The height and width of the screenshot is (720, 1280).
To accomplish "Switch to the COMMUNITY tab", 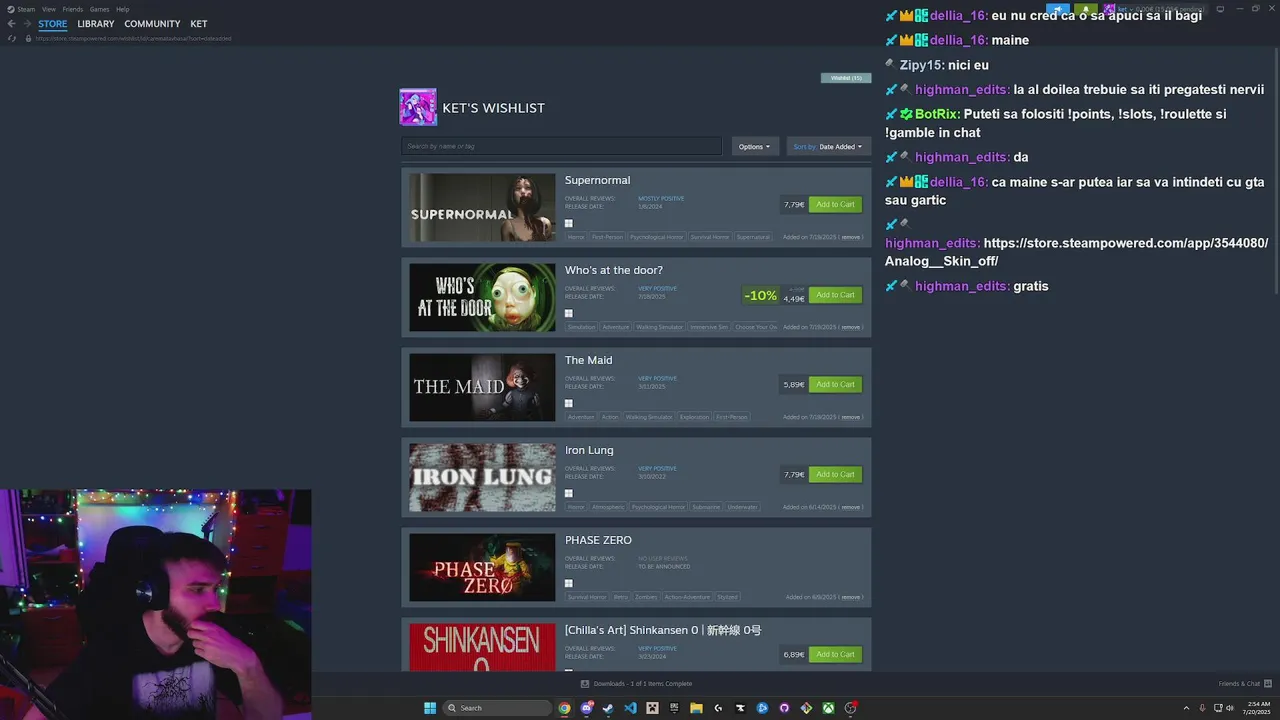I will [x=152, y=24].
